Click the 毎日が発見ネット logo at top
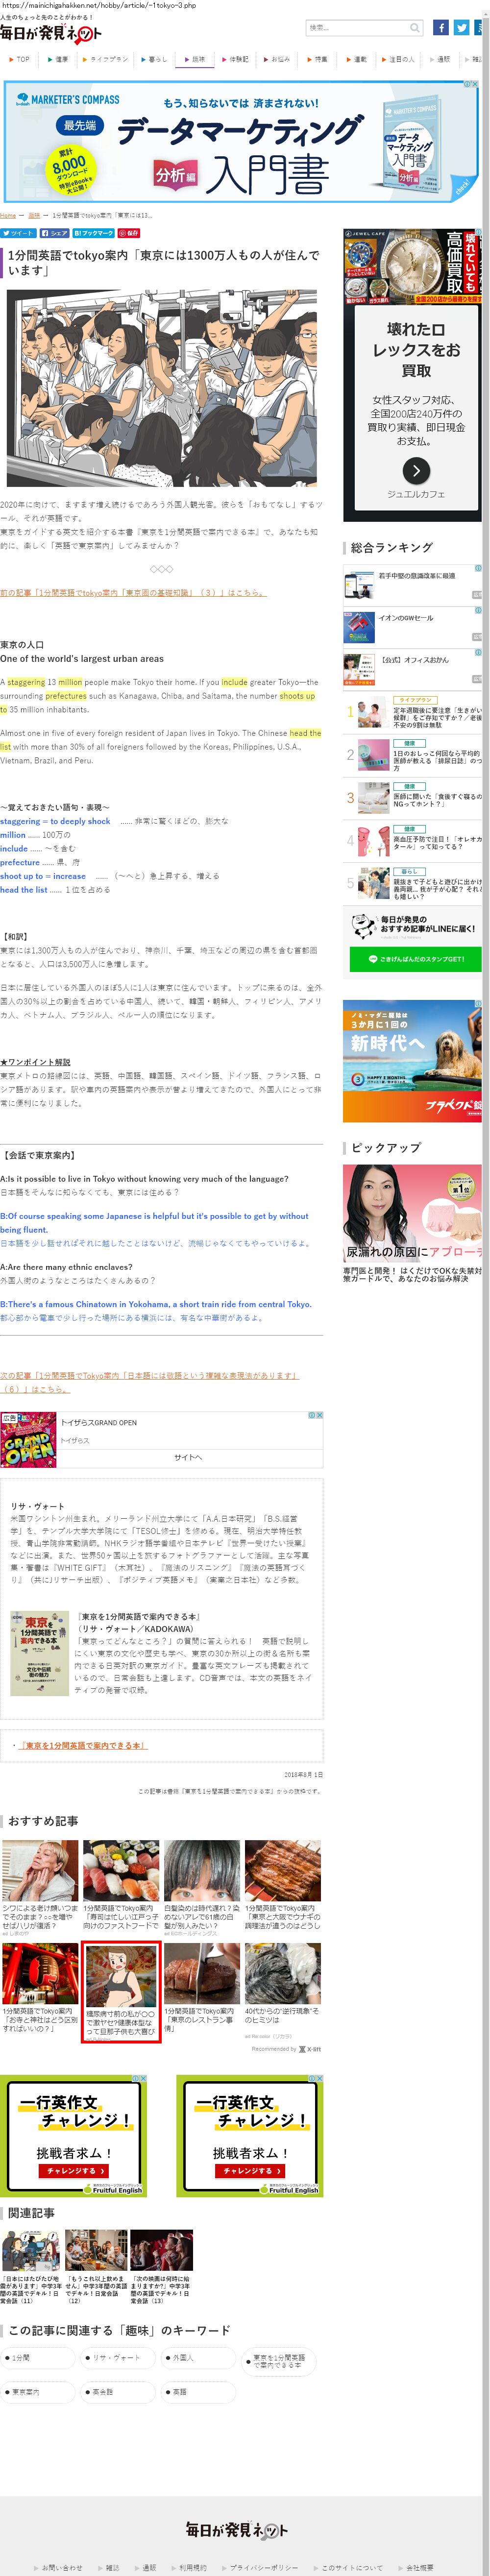This screenshot has width=490, height=2576. pos(51,34)
